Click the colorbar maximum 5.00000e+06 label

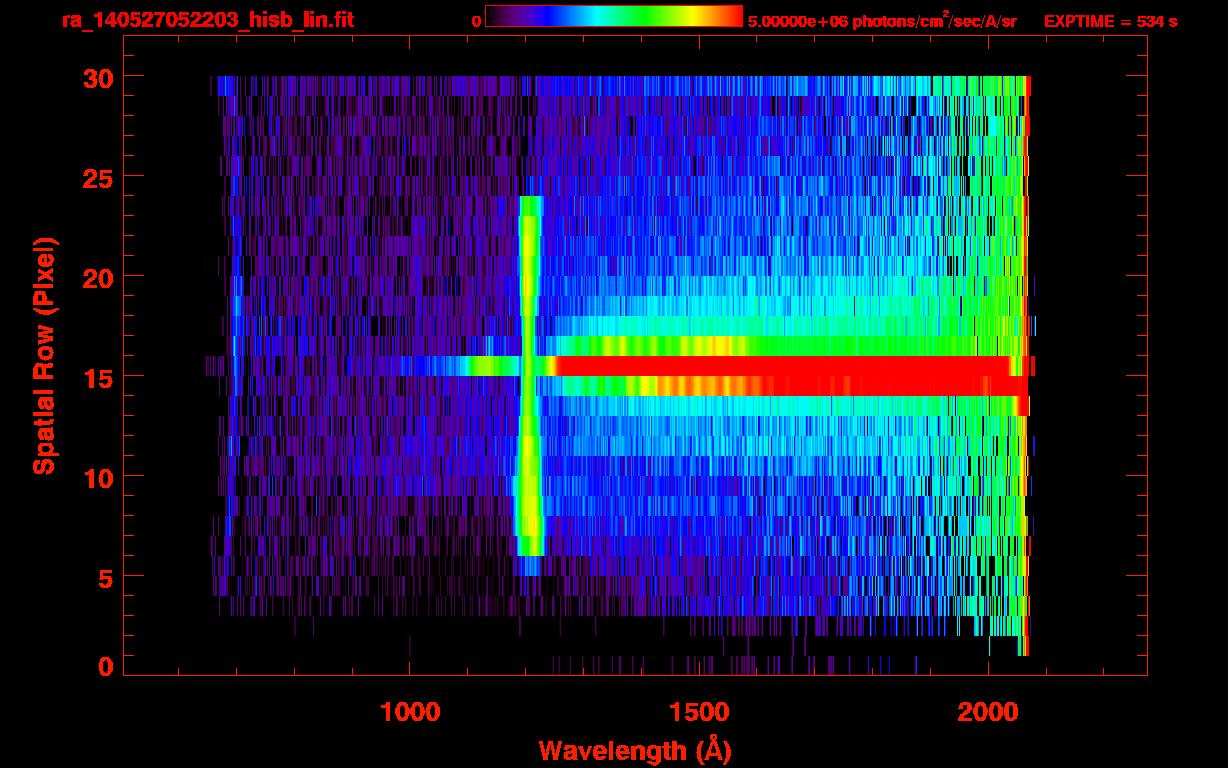coord(882,20)
